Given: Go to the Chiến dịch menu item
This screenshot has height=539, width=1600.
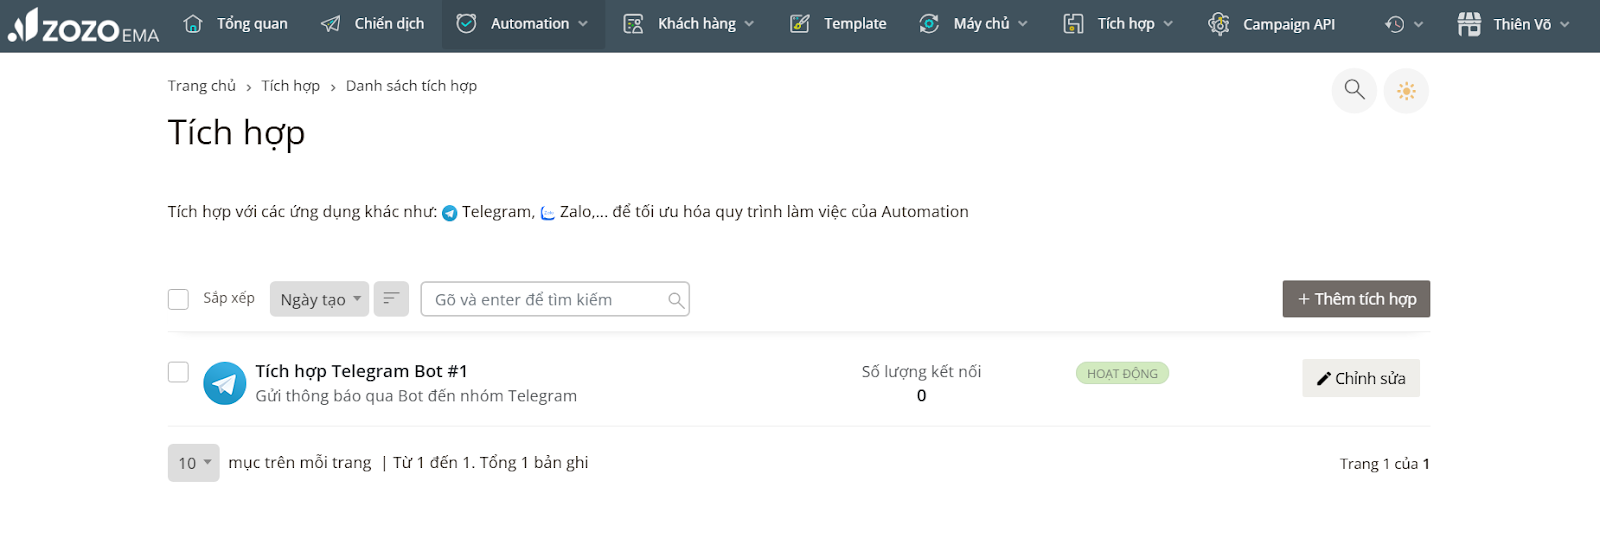Looking at the screenshot, I should pos(372,24).
